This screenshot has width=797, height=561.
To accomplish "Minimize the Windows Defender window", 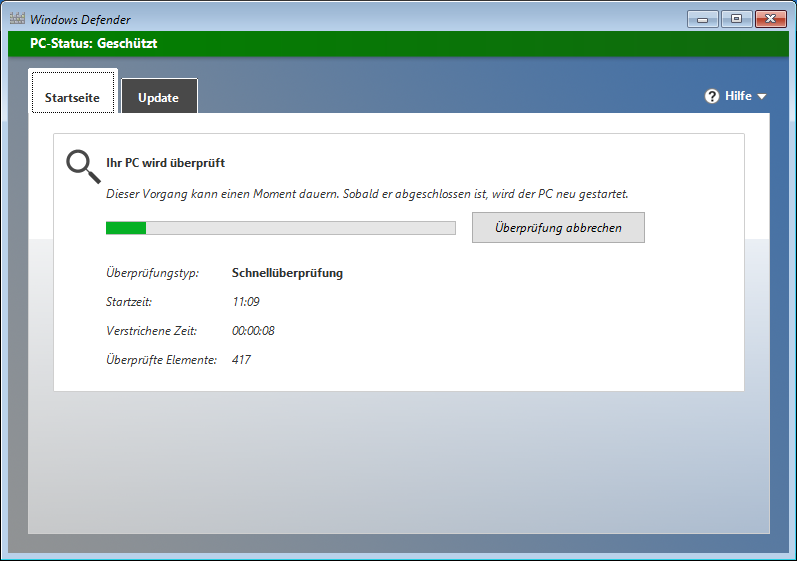I will pos(703,18).
